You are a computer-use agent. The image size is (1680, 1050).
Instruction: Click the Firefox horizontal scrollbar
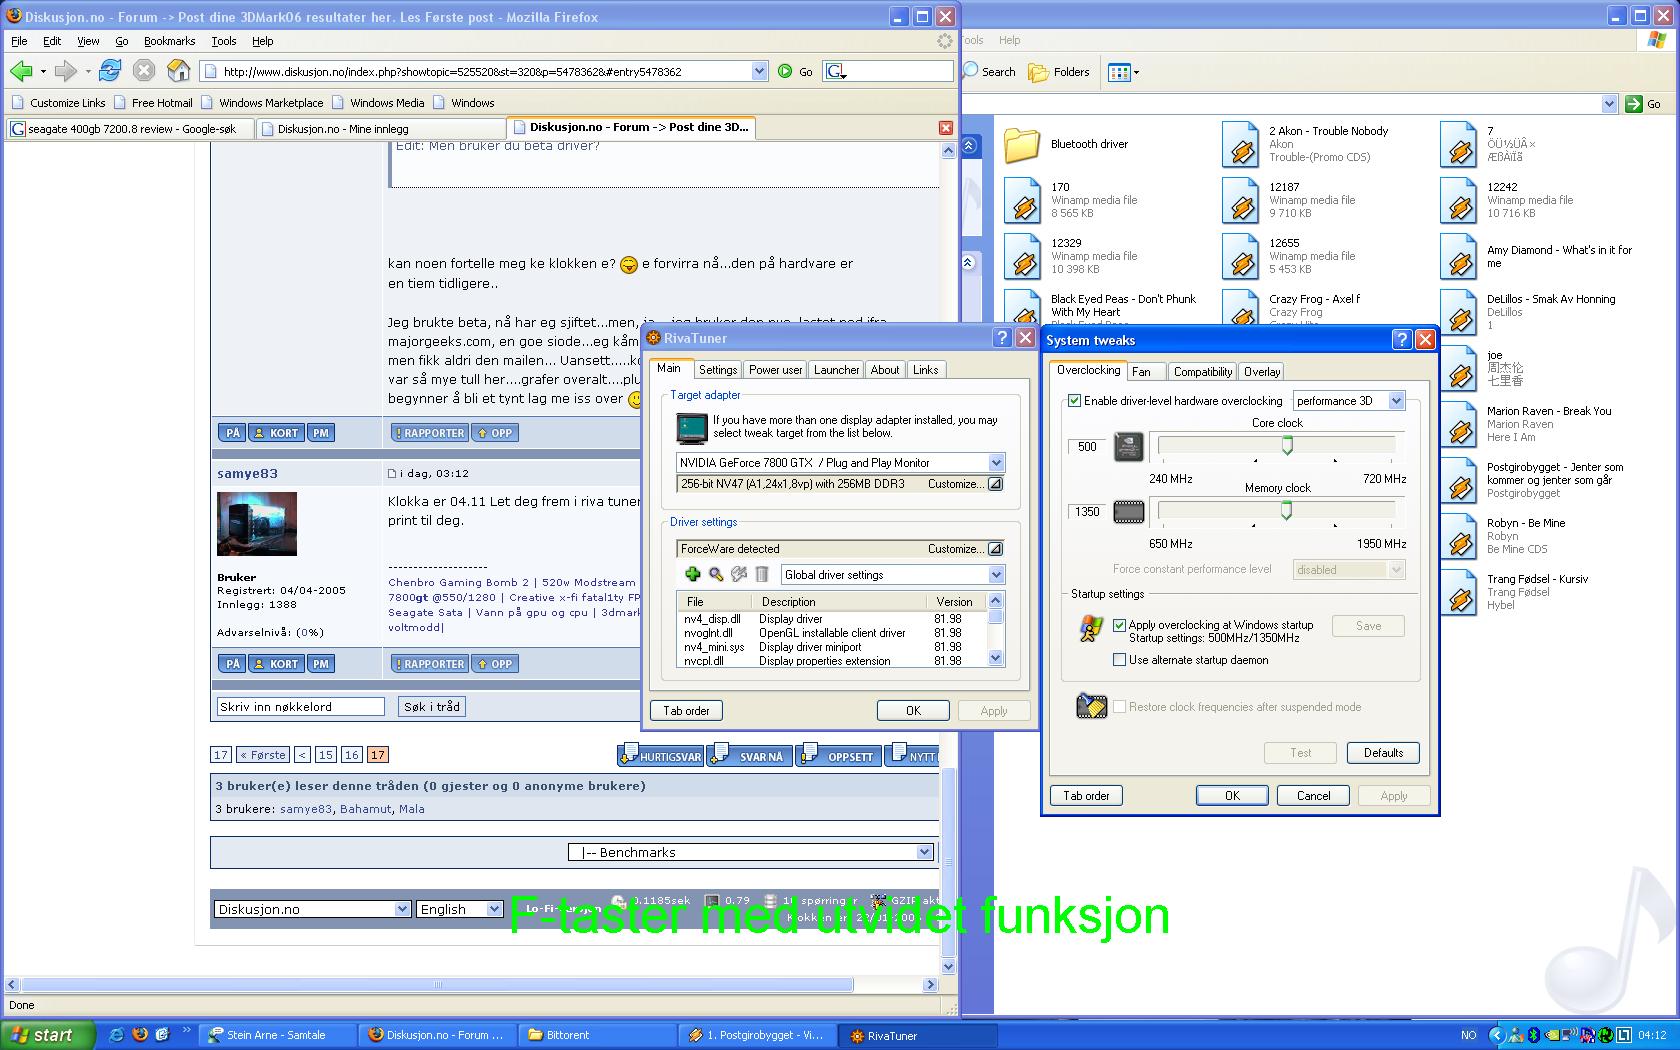coord(437,985)
